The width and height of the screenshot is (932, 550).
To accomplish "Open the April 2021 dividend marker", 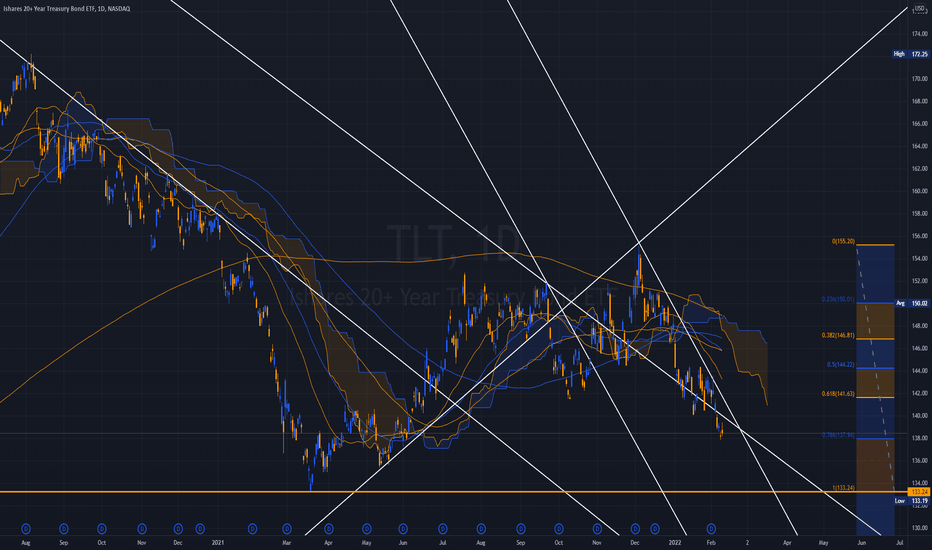I will [x=329, y=528].
